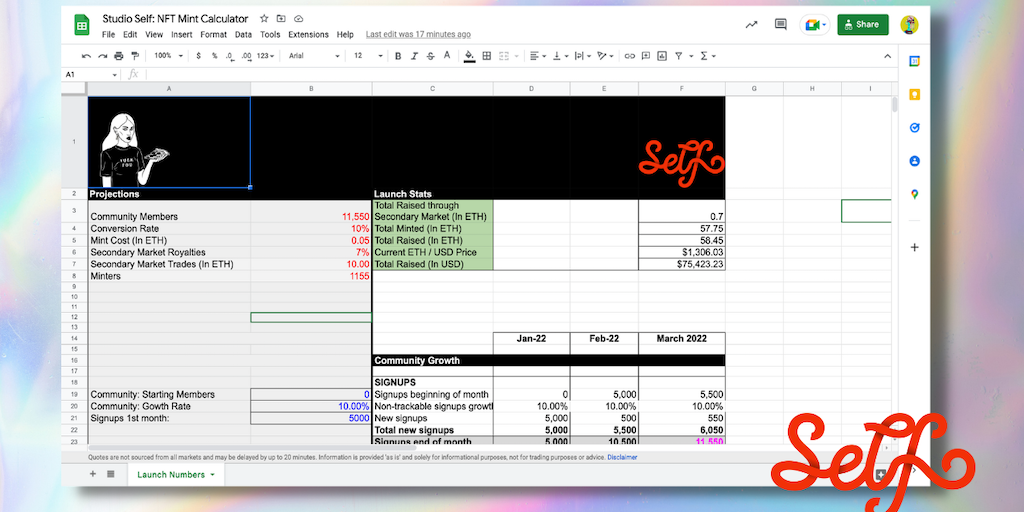
Task: Open the zoom level dropdown
Action: [166, 56]
